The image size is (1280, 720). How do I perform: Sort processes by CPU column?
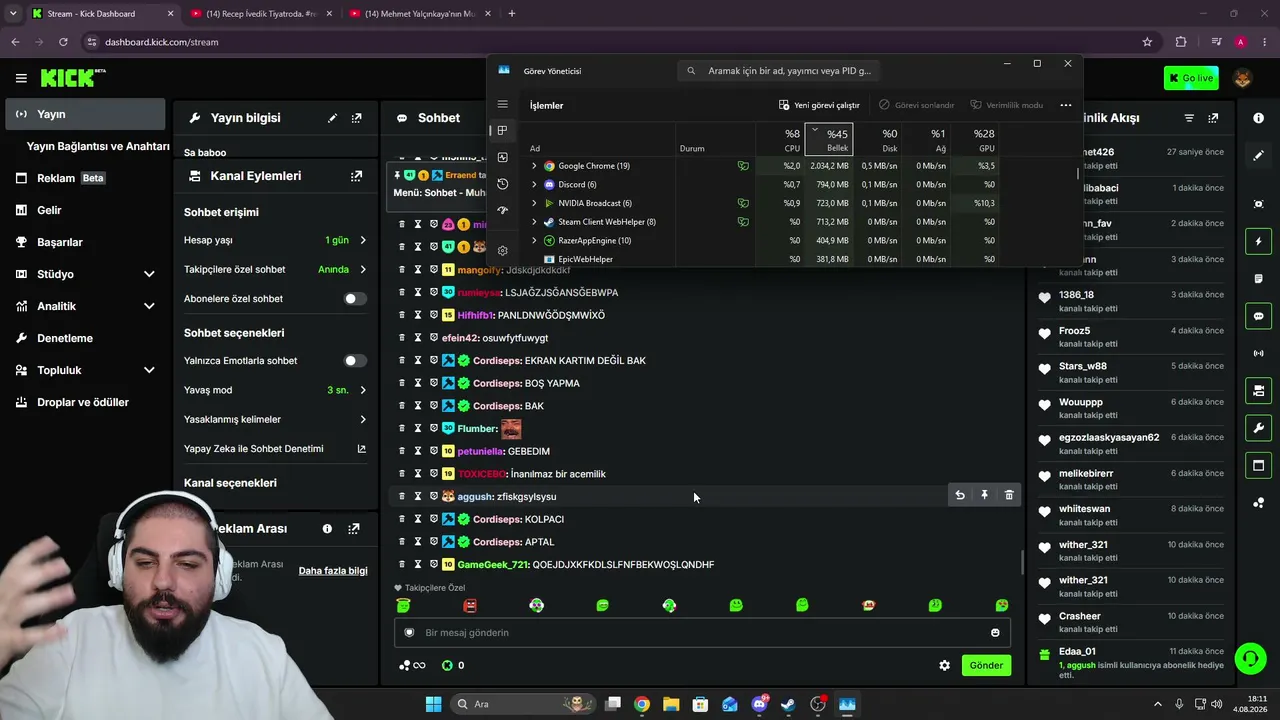[x=781, y=140]
